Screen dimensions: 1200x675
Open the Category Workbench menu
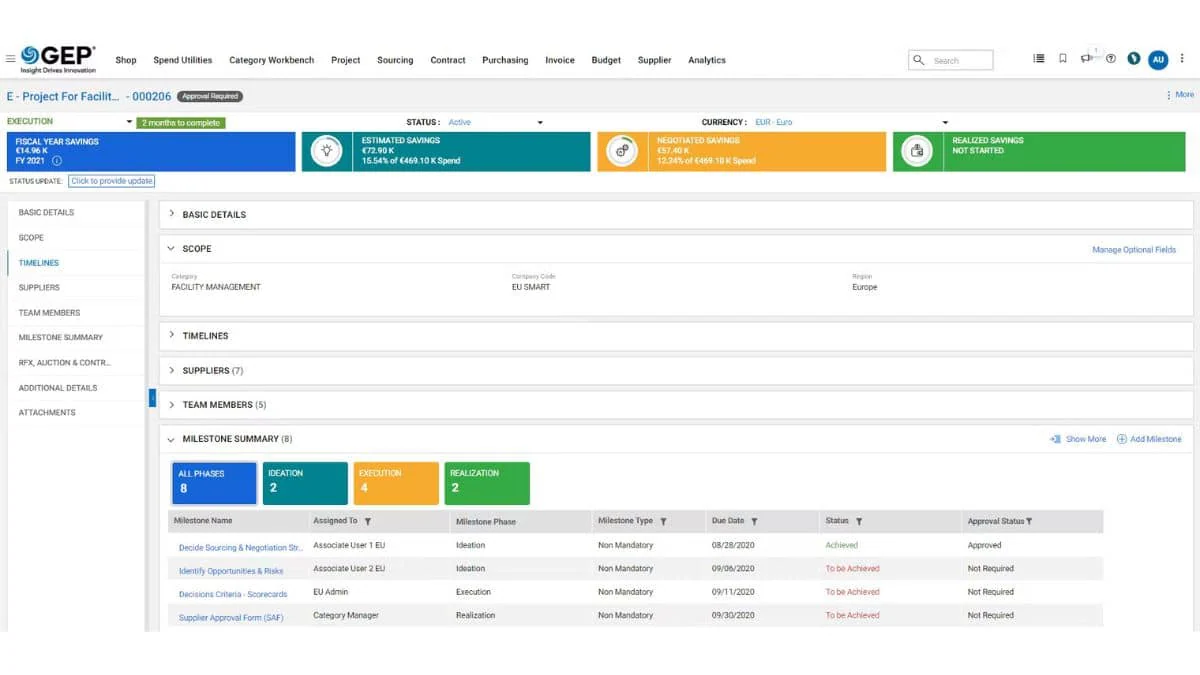[271, 60]
